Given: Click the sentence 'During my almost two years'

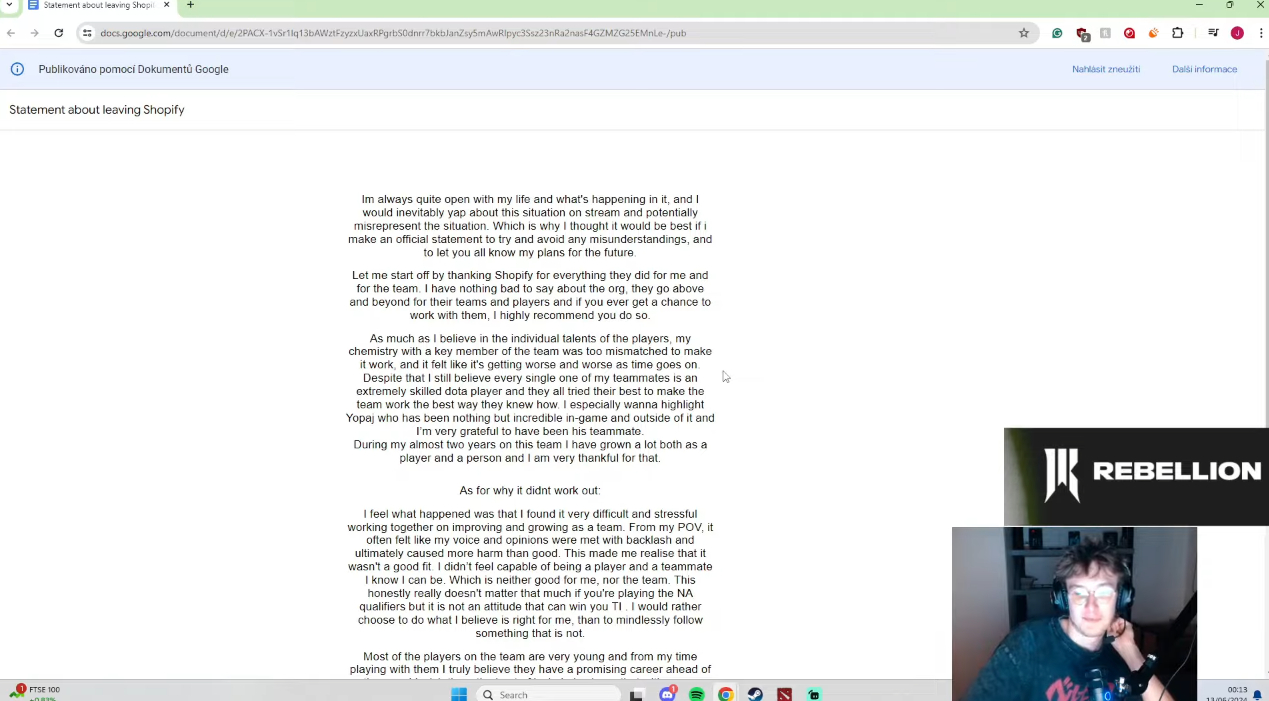Looking at the screenshot, I should tap(530, 451).
